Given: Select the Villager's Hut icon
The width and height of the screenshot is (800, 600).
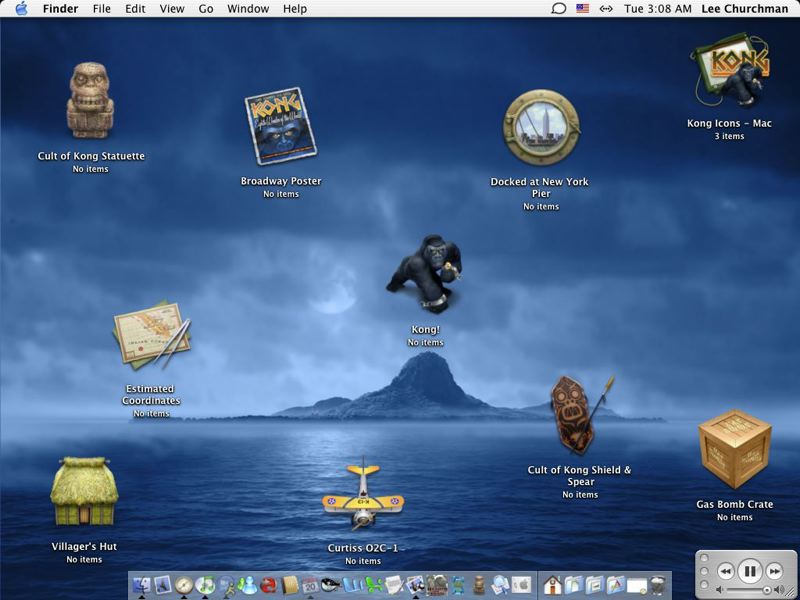Looking at the screenshot, I should pos(84,492).
